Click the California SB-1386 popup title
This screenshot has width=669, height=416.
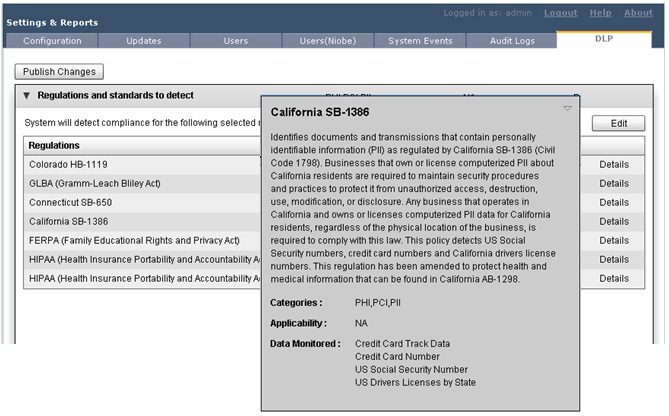[320, 112]
